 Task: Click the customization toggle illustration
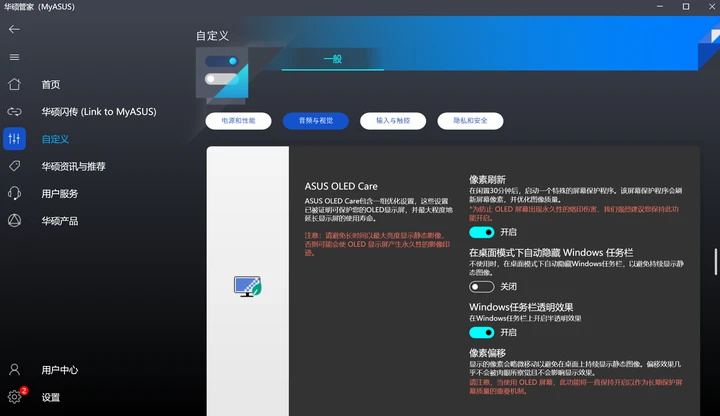222,73
